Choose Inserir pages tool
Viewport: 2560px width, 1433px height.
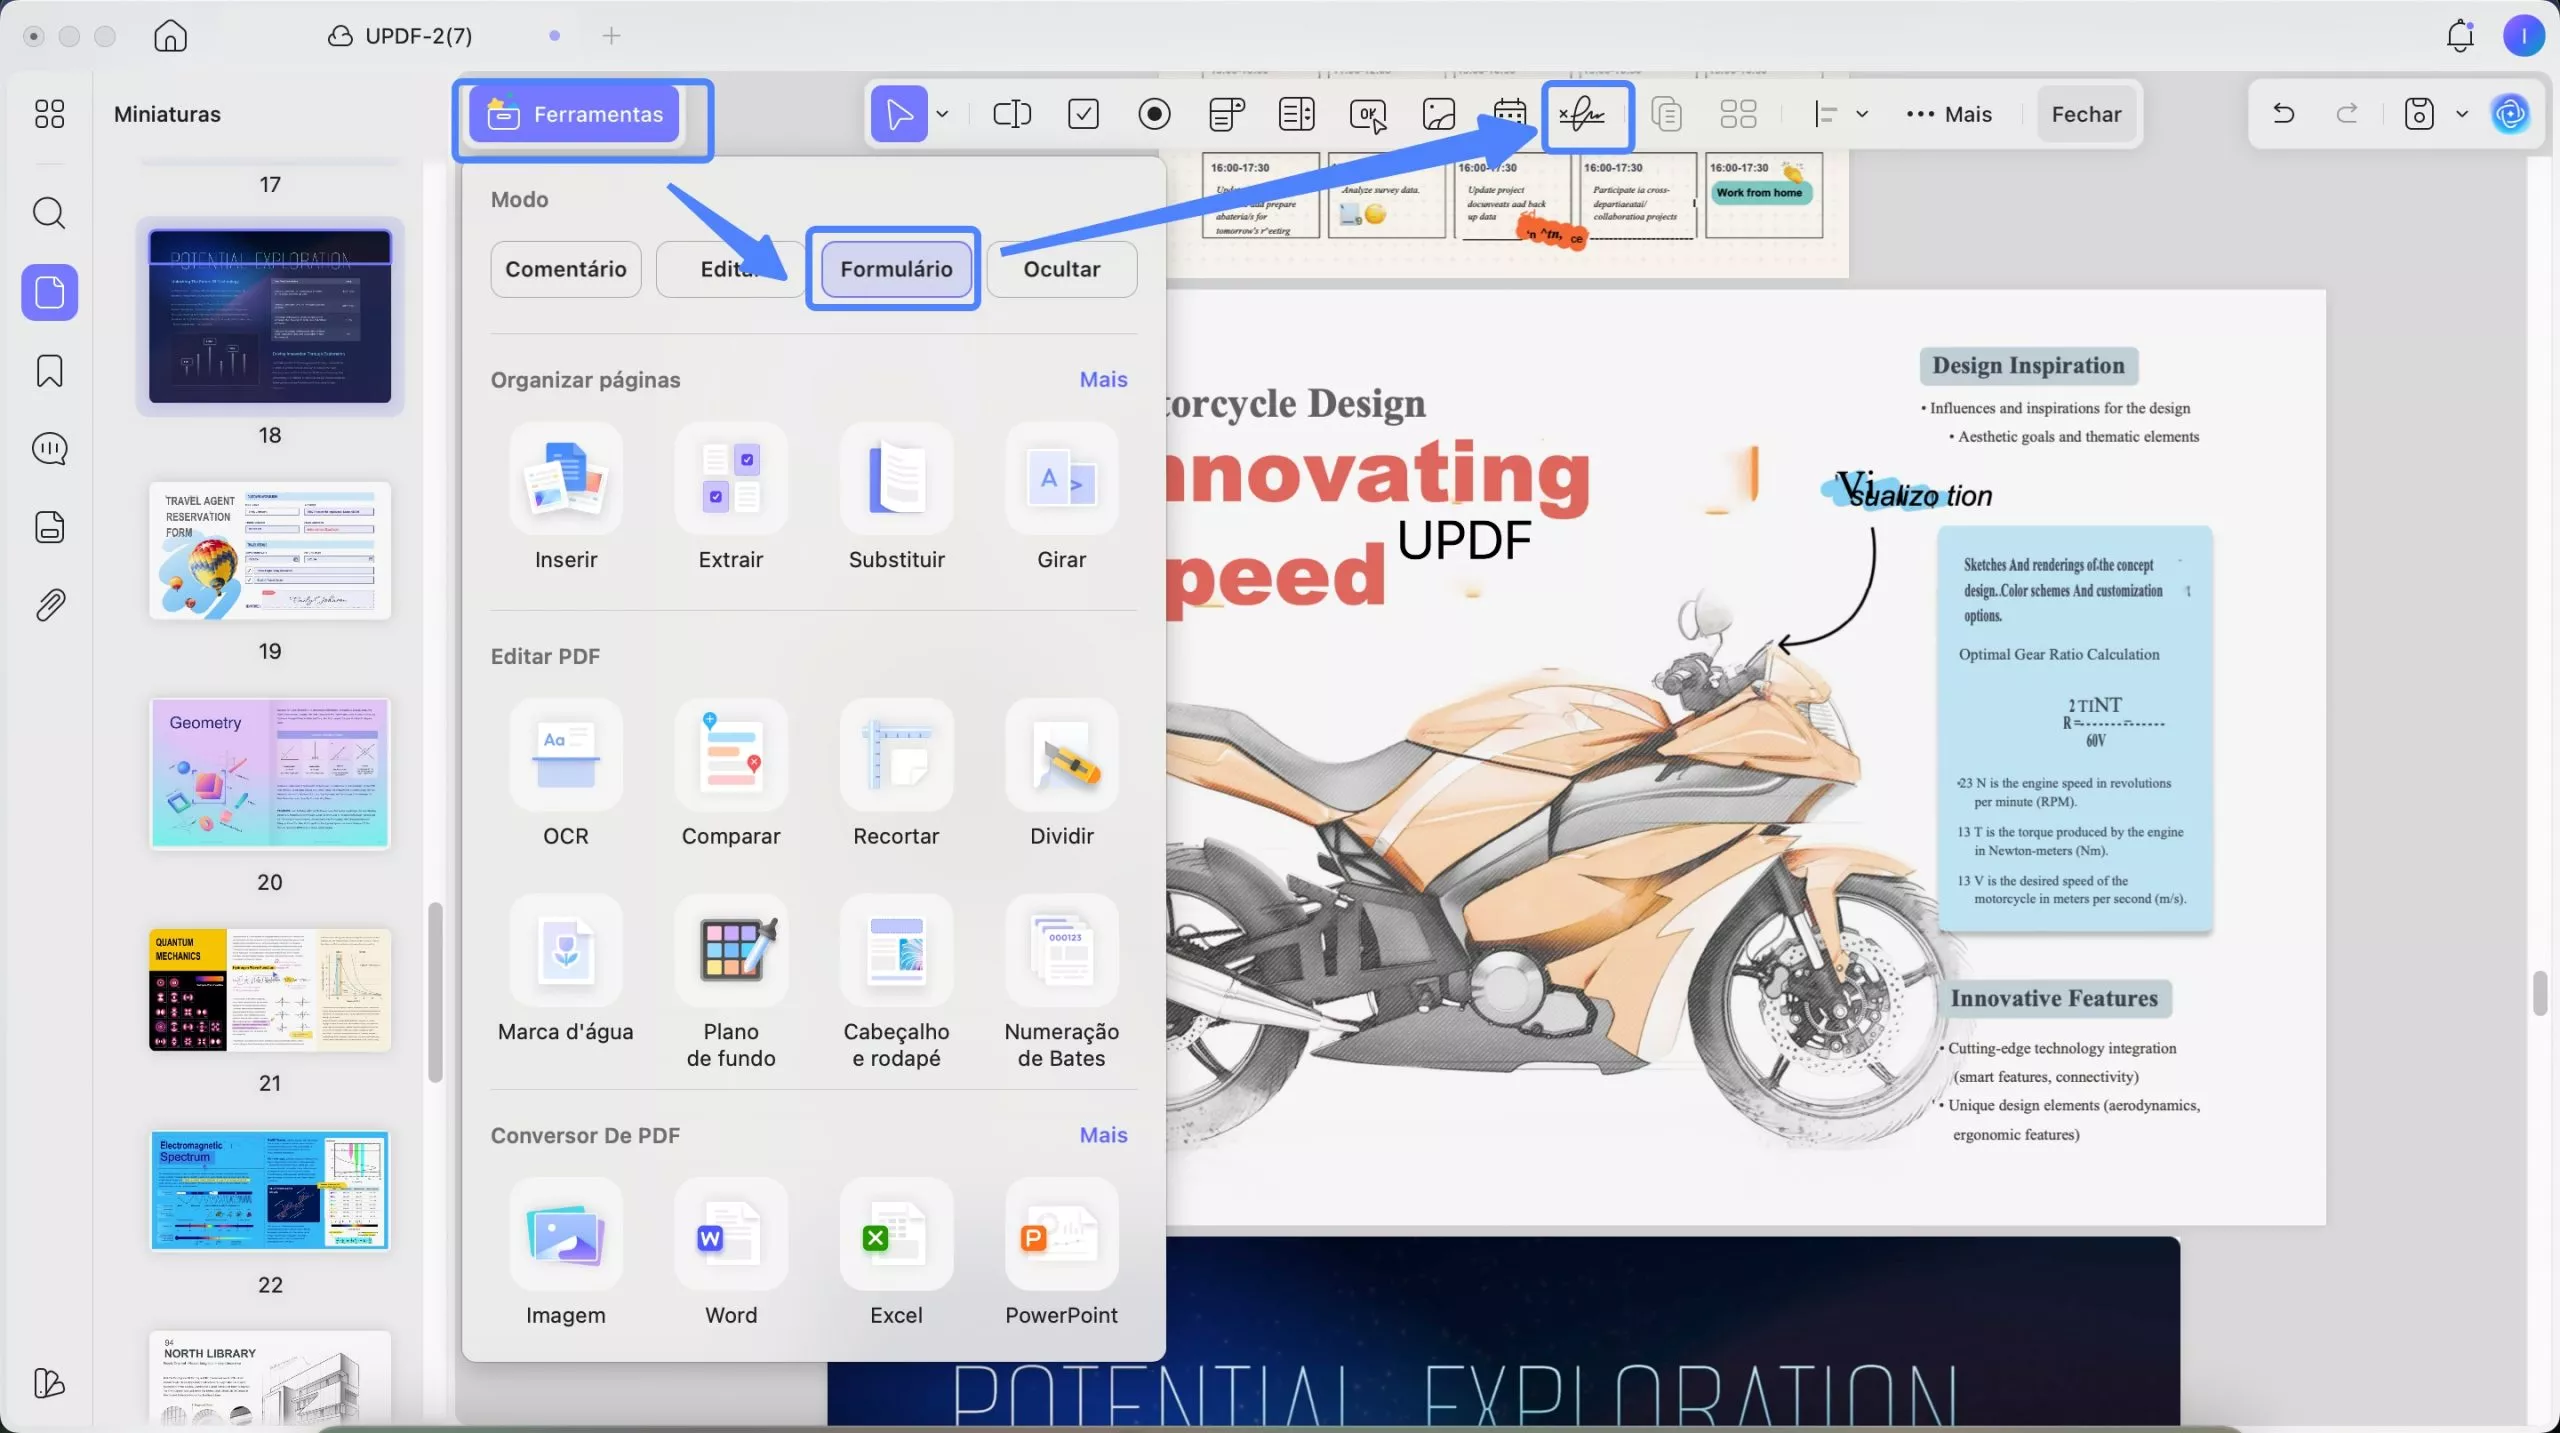[566, 498]
